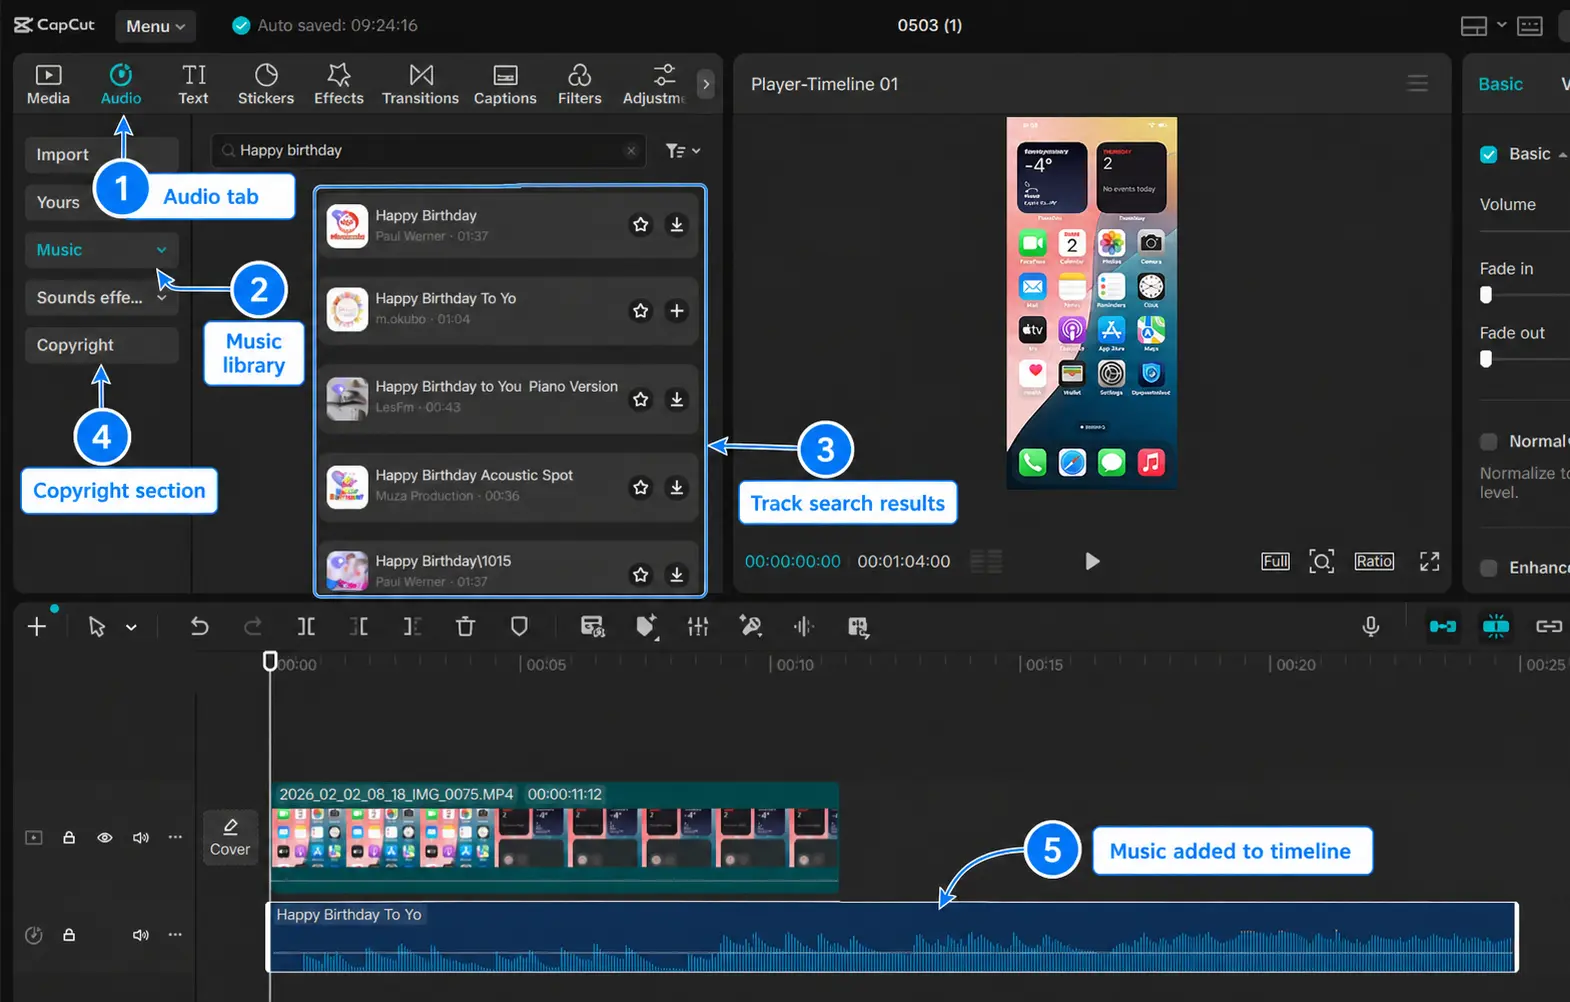1570x1002 pixels.
Task: Open the Copyright section
Action: point(101,345)
